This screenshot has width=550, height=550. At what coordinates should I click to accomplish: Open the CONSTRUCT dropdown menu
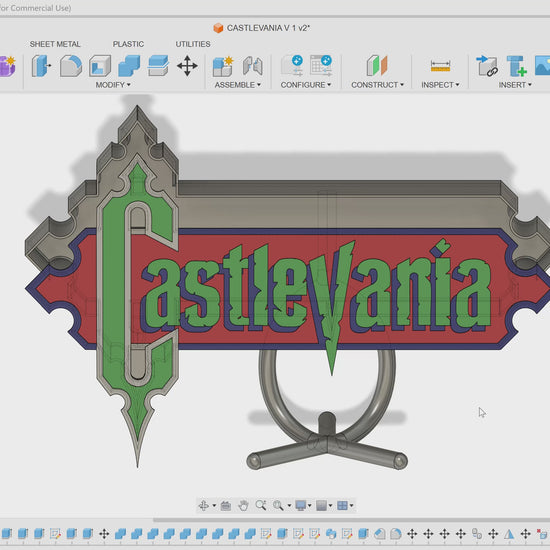pos(377,85)
